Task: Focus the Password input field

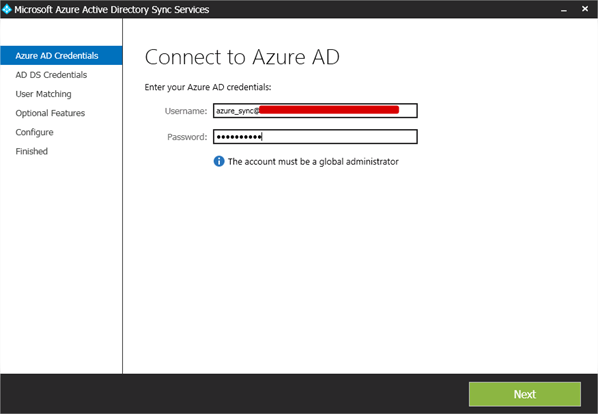Action: [315, 136]
